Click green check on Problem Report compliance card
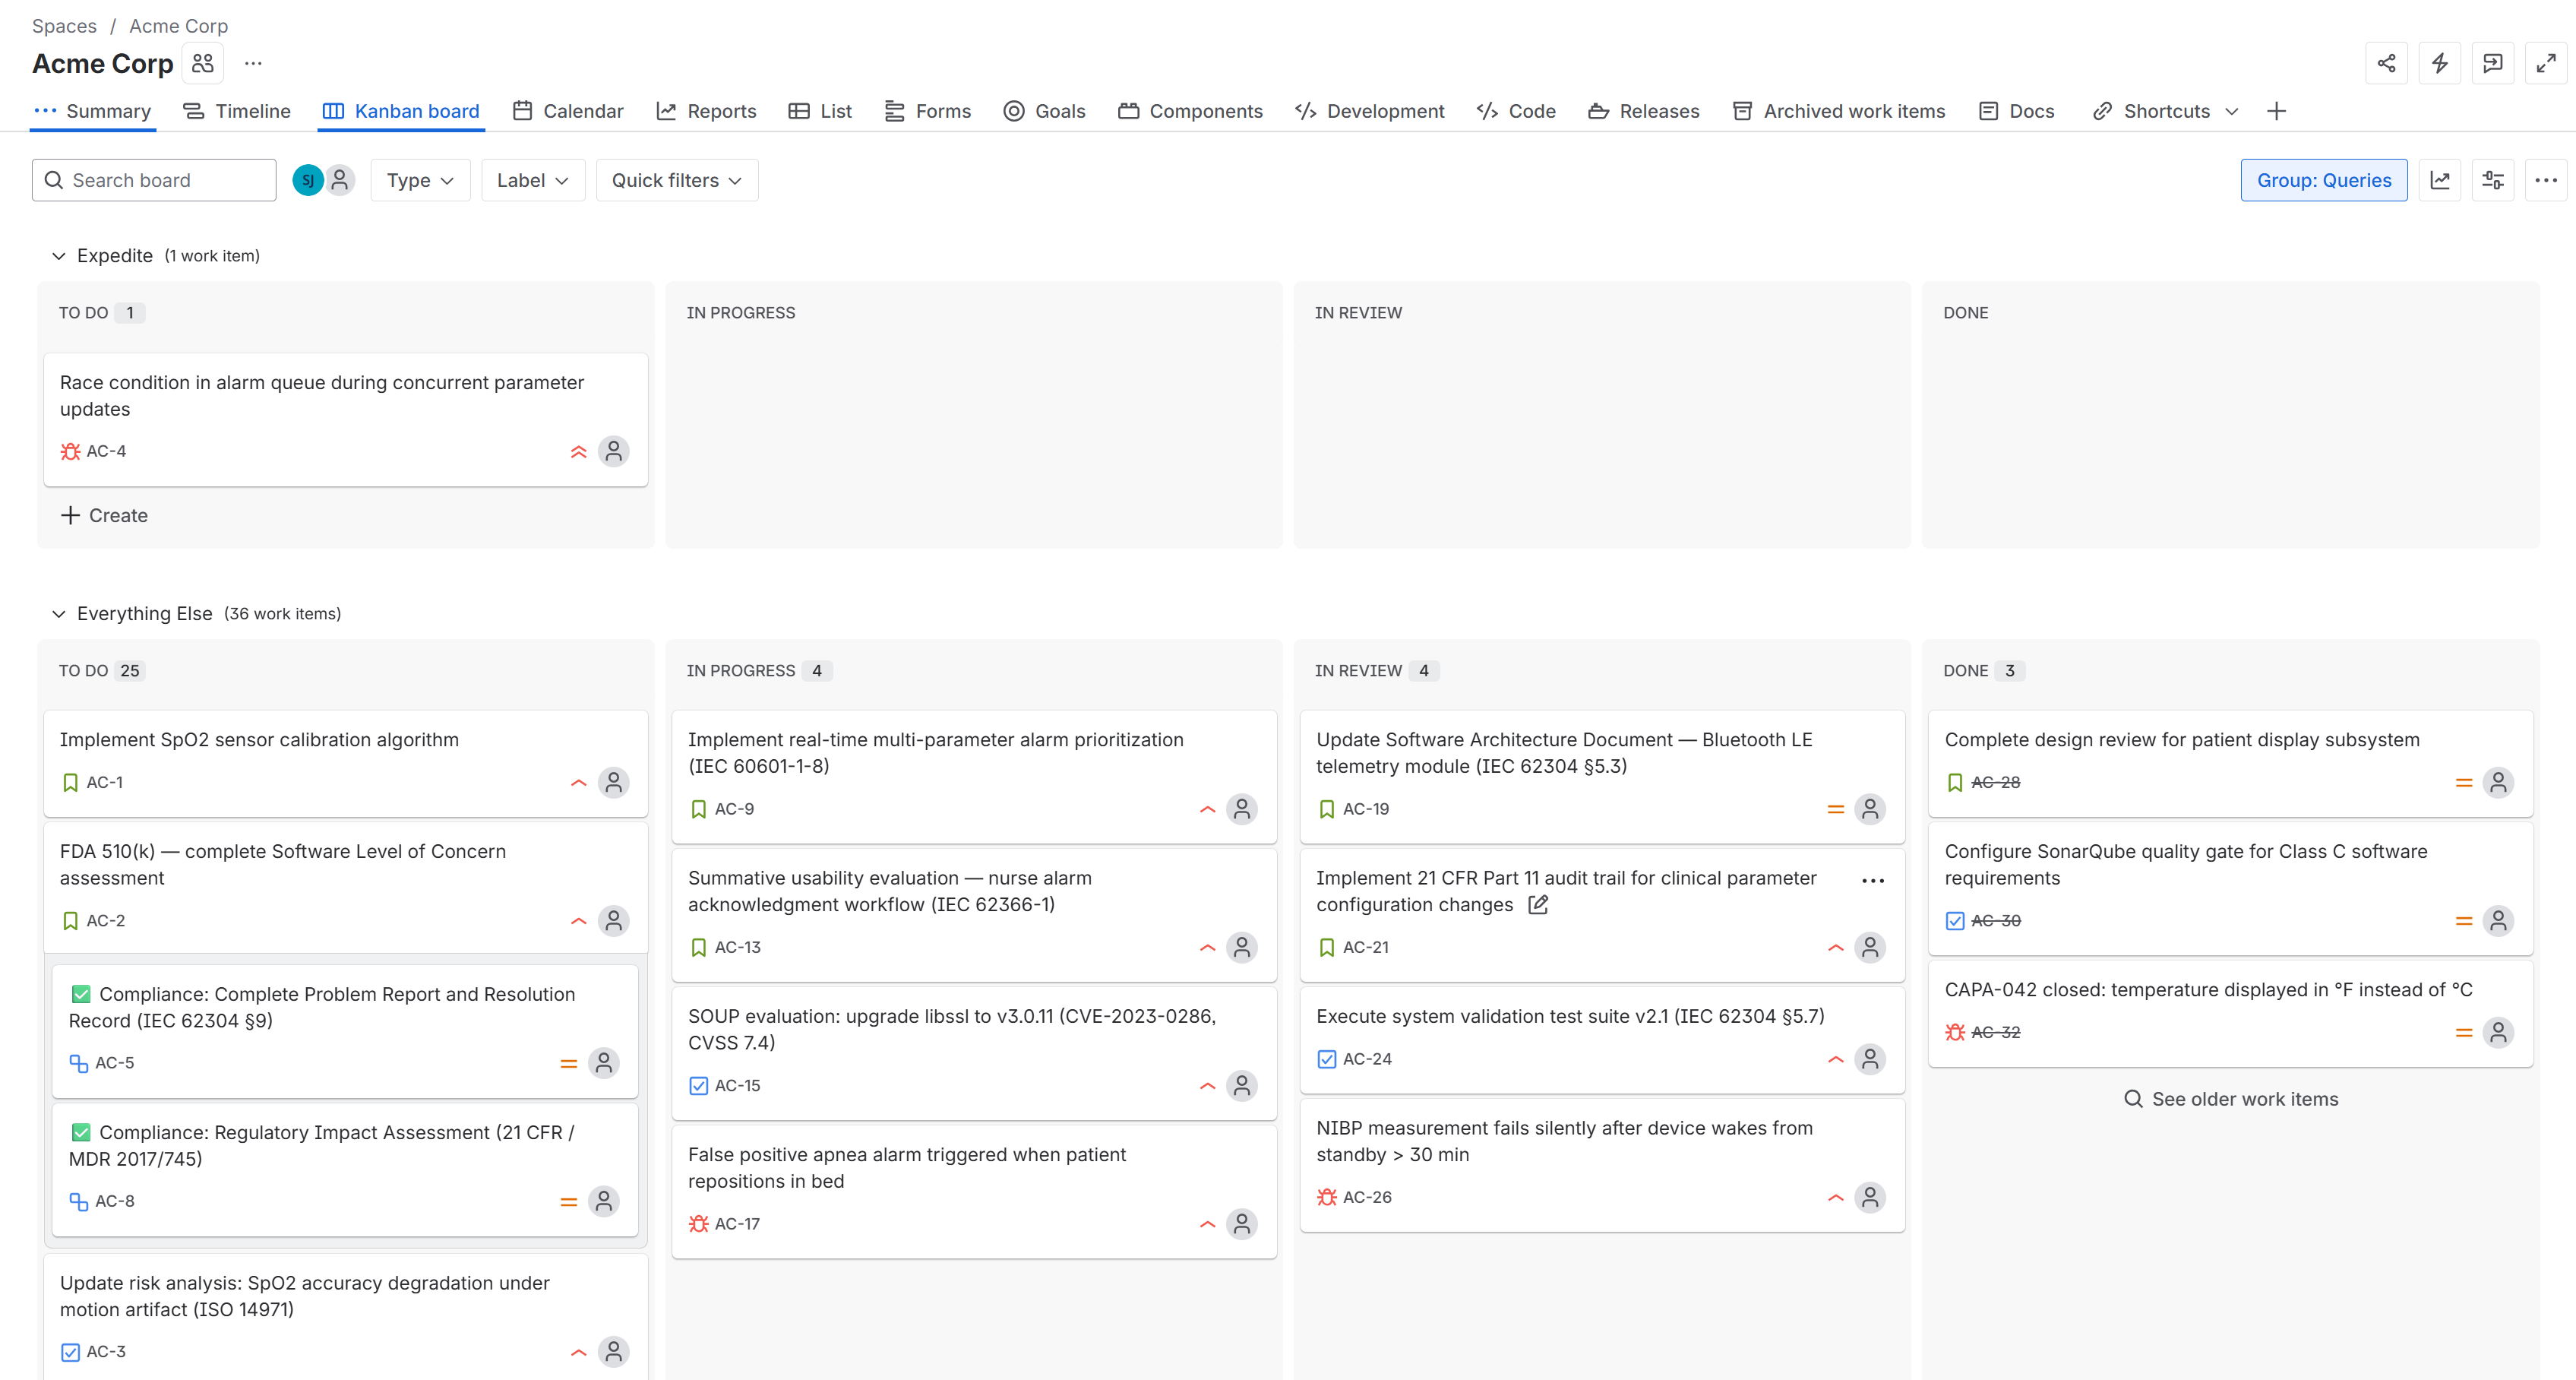The width and height of the screenshot is (2576, 1380). point(81,994)
